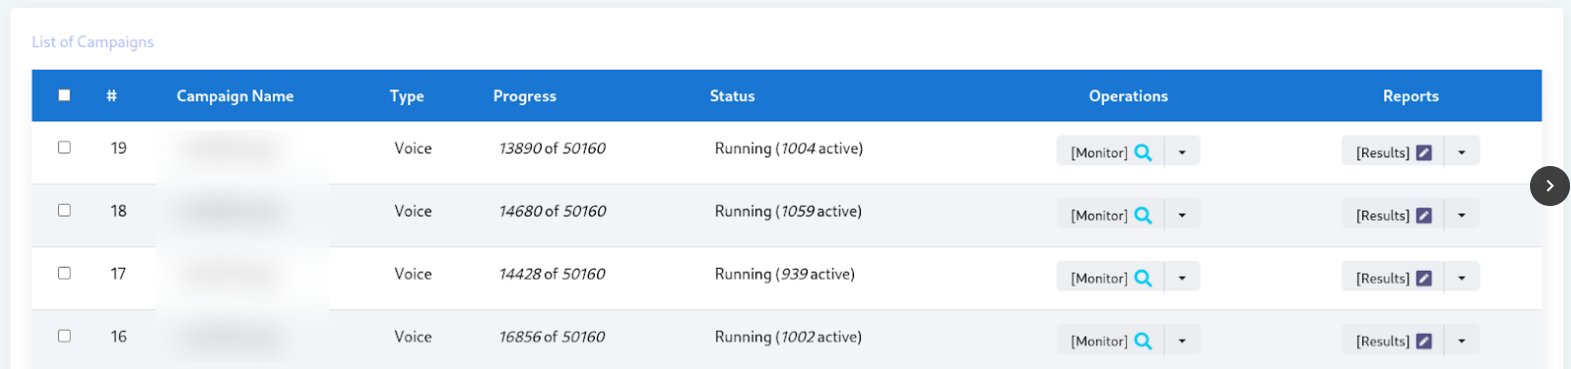
Task: Click the Monitor magnifier icon for campaign 18
Action: click(1143, 215)
